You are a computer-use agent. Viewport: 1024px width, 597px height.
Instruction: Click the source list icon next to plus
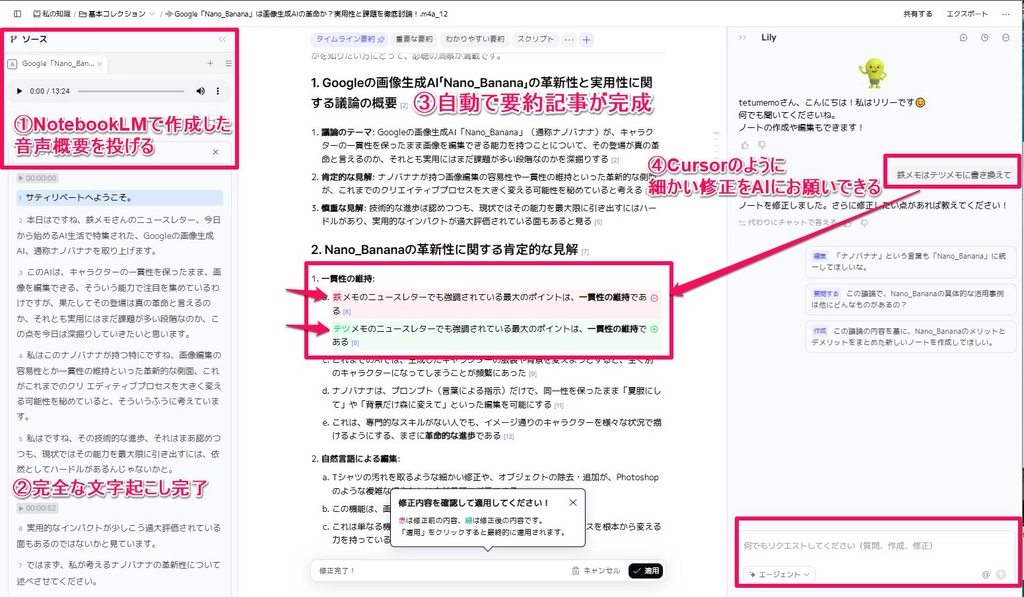(x=228, y=63)
